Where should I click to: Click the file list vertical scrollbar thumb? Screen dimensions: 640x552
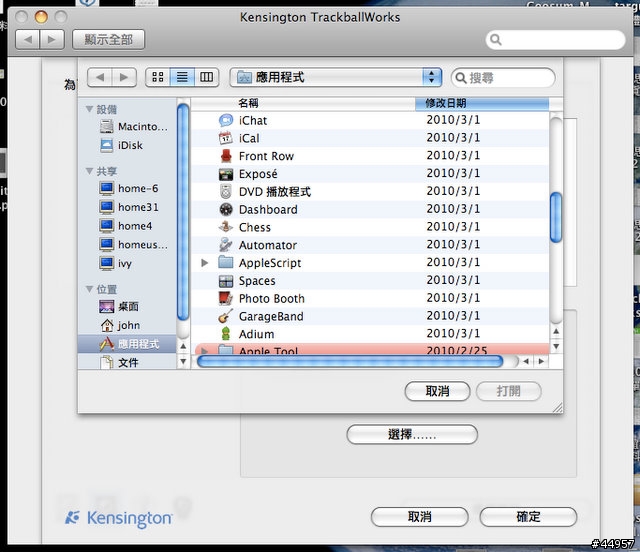556,217
